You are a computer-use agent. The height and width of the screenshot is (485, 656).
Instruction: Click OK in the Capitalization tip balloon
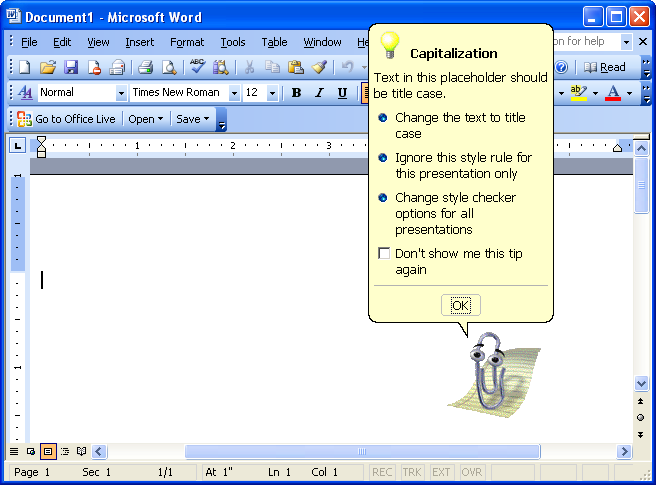[461, 305]
